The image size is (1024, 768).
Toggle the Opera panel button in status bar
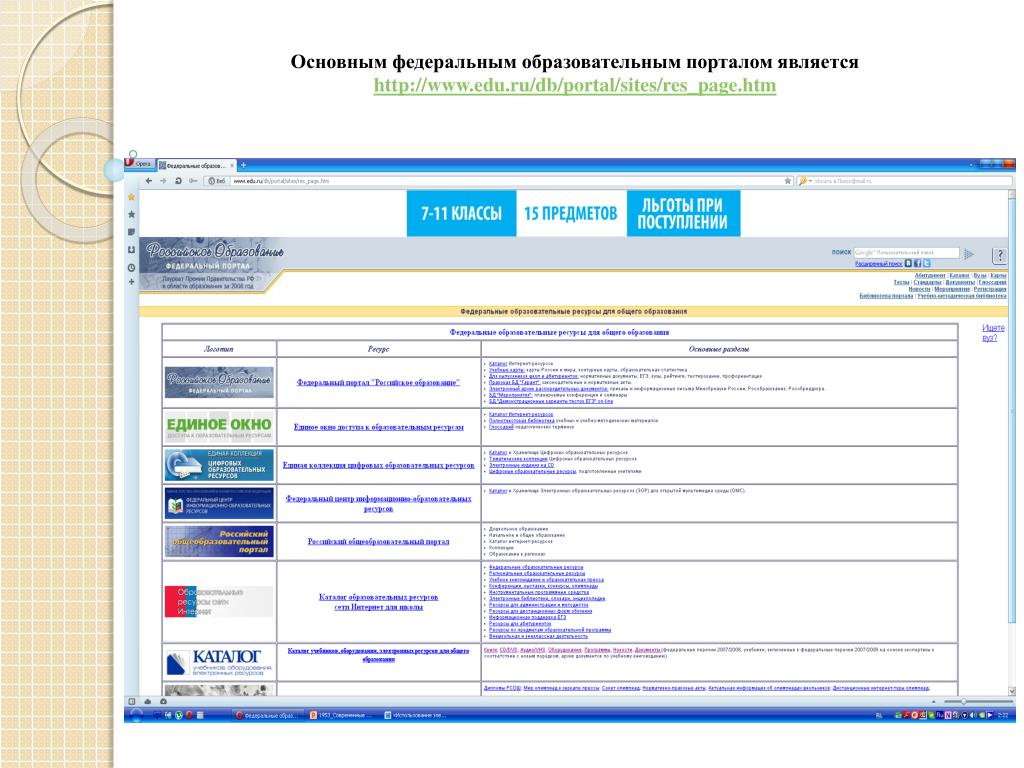pos(132,701)
